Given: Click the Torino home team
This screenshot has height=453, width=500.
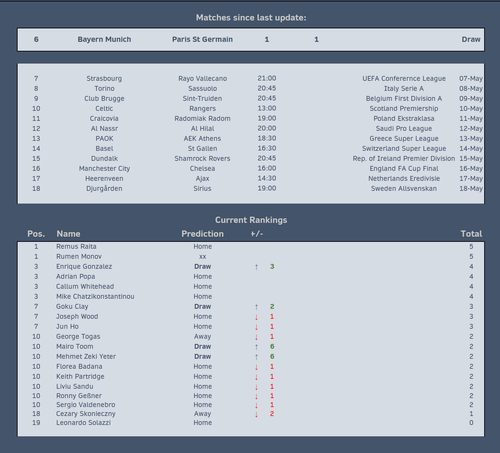Looking at the screenshot, I should coord(104,89).
